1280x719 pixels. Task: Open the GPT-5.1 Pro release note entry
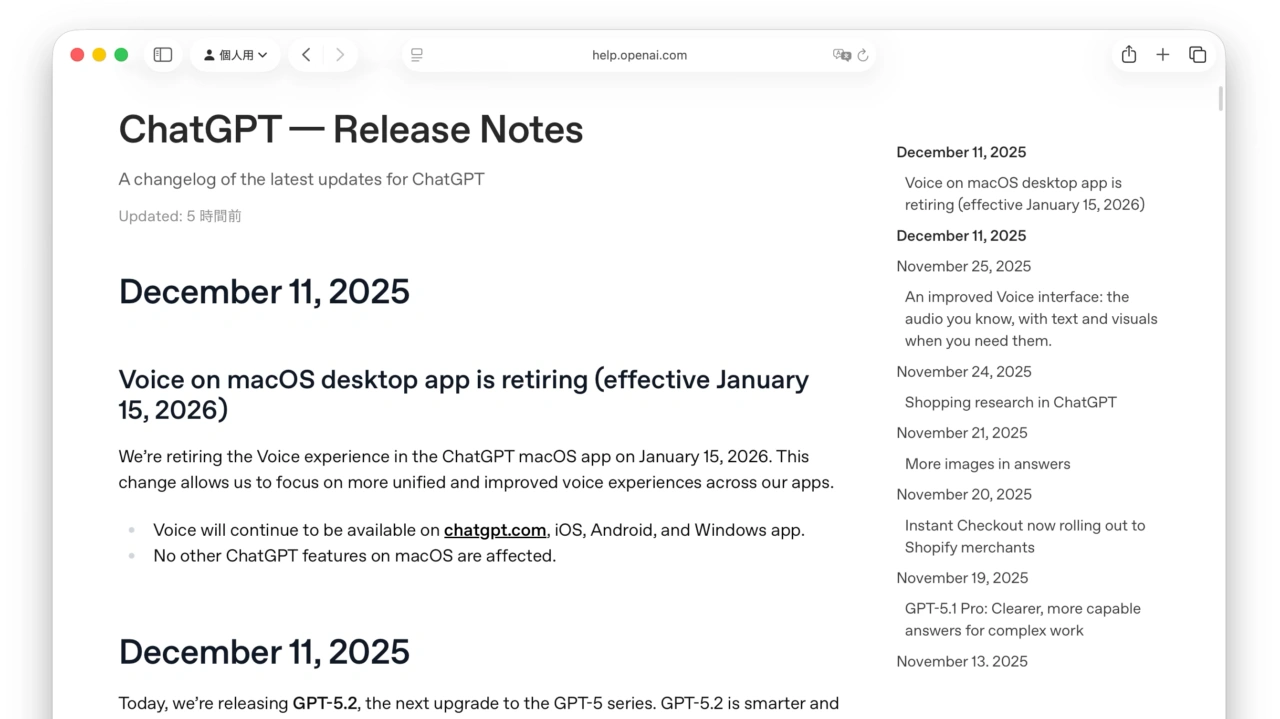tap(1023, 619)
